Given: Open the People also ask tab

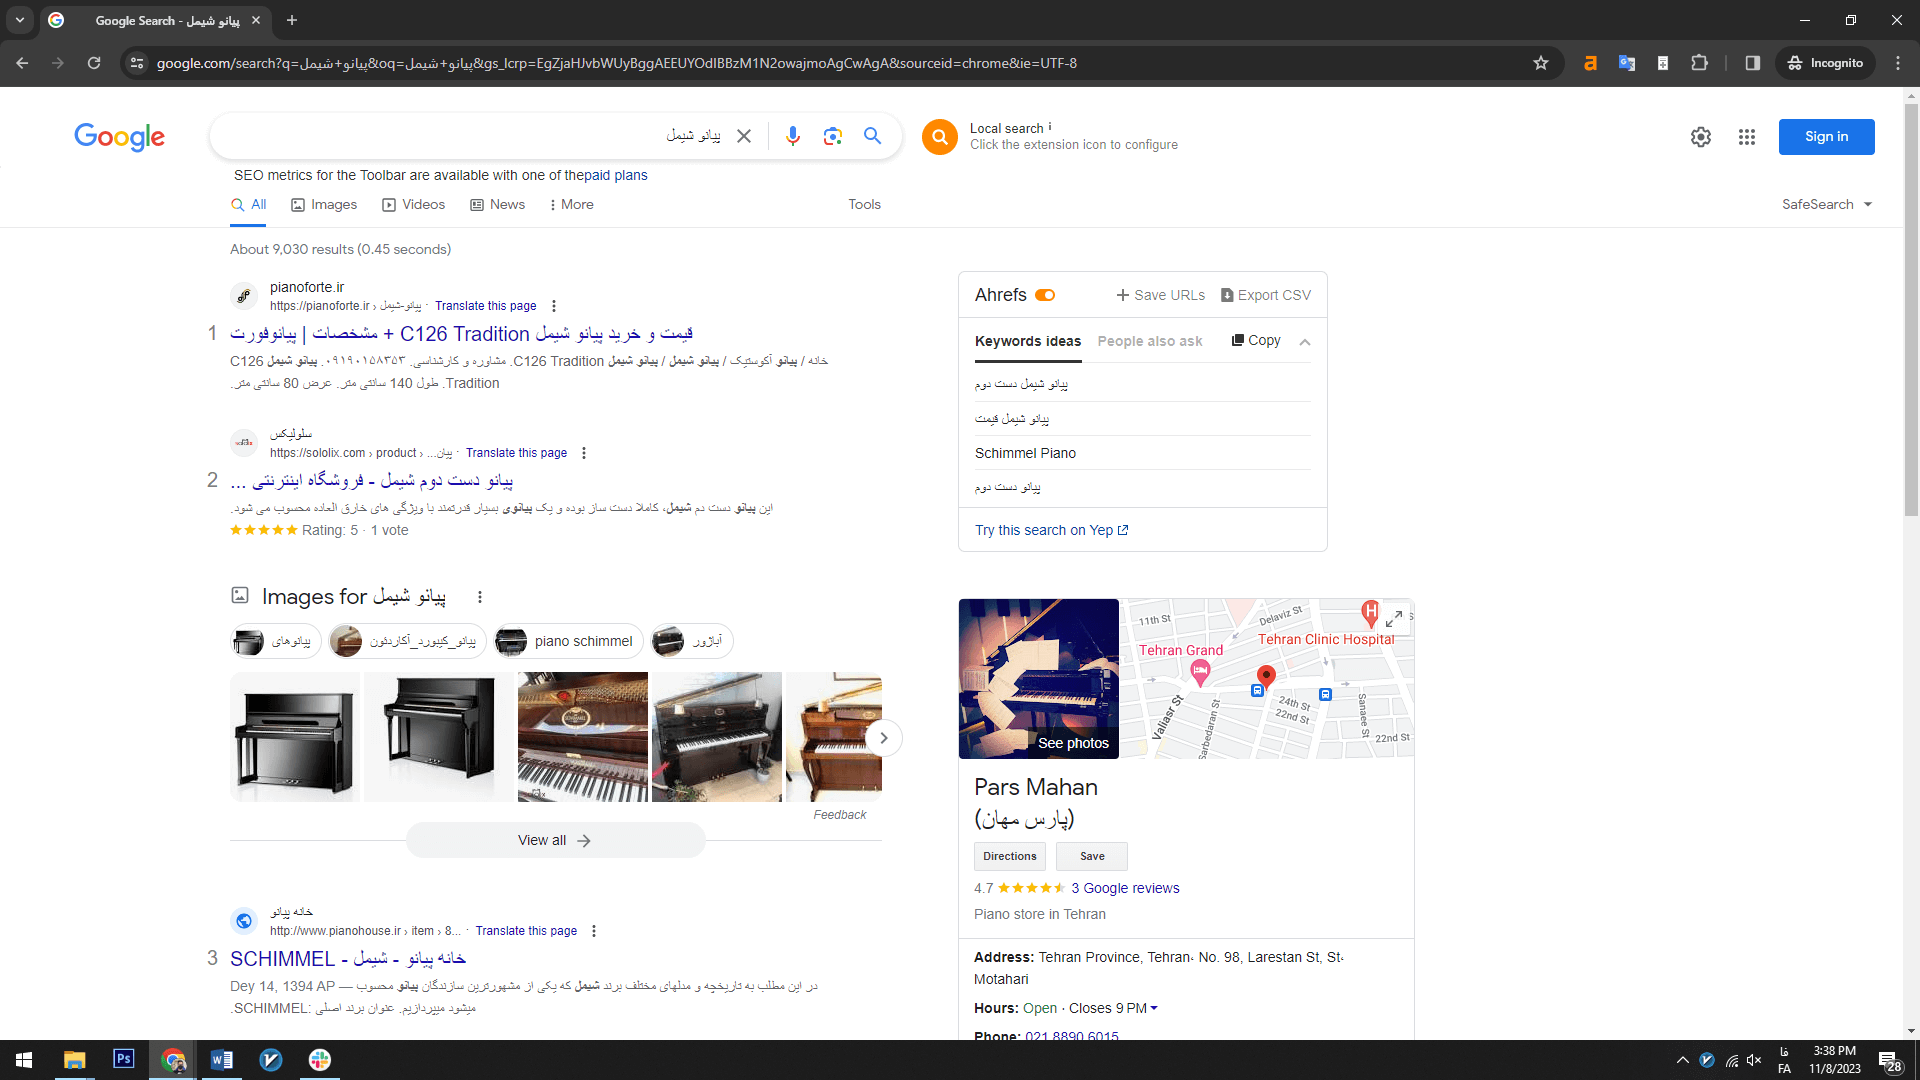Looking at the screenshot, I should pos(1150,341).
